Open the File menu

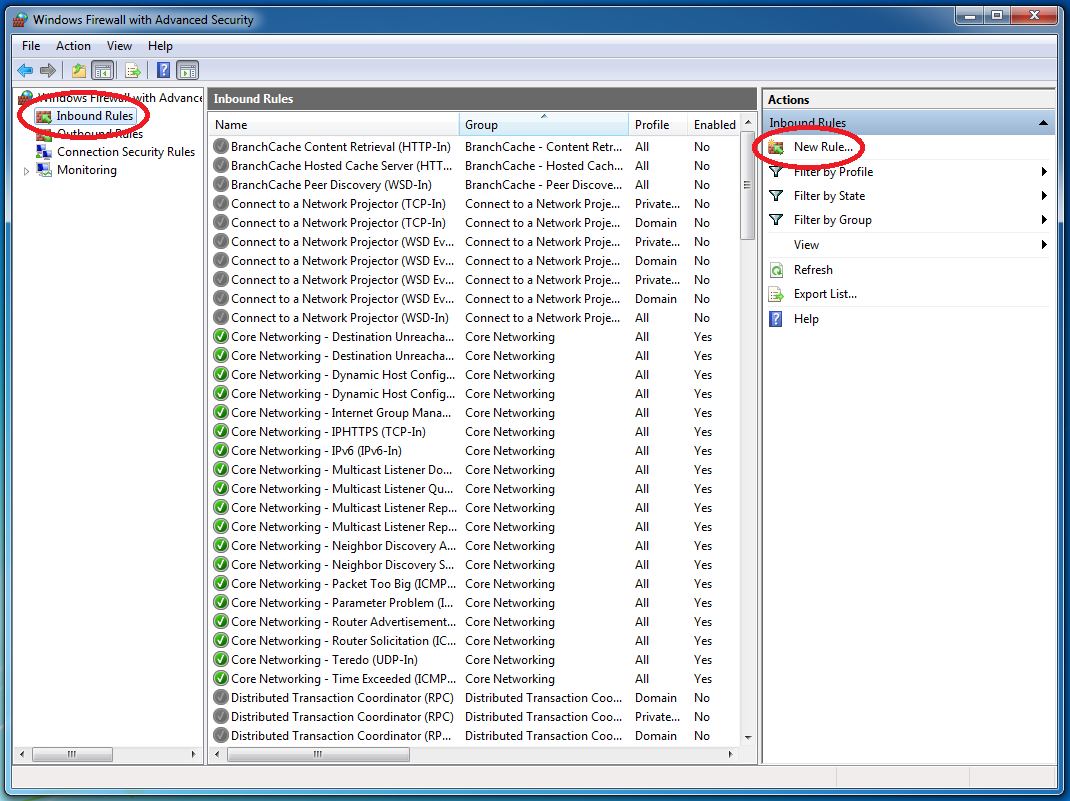tap(31, 46)
